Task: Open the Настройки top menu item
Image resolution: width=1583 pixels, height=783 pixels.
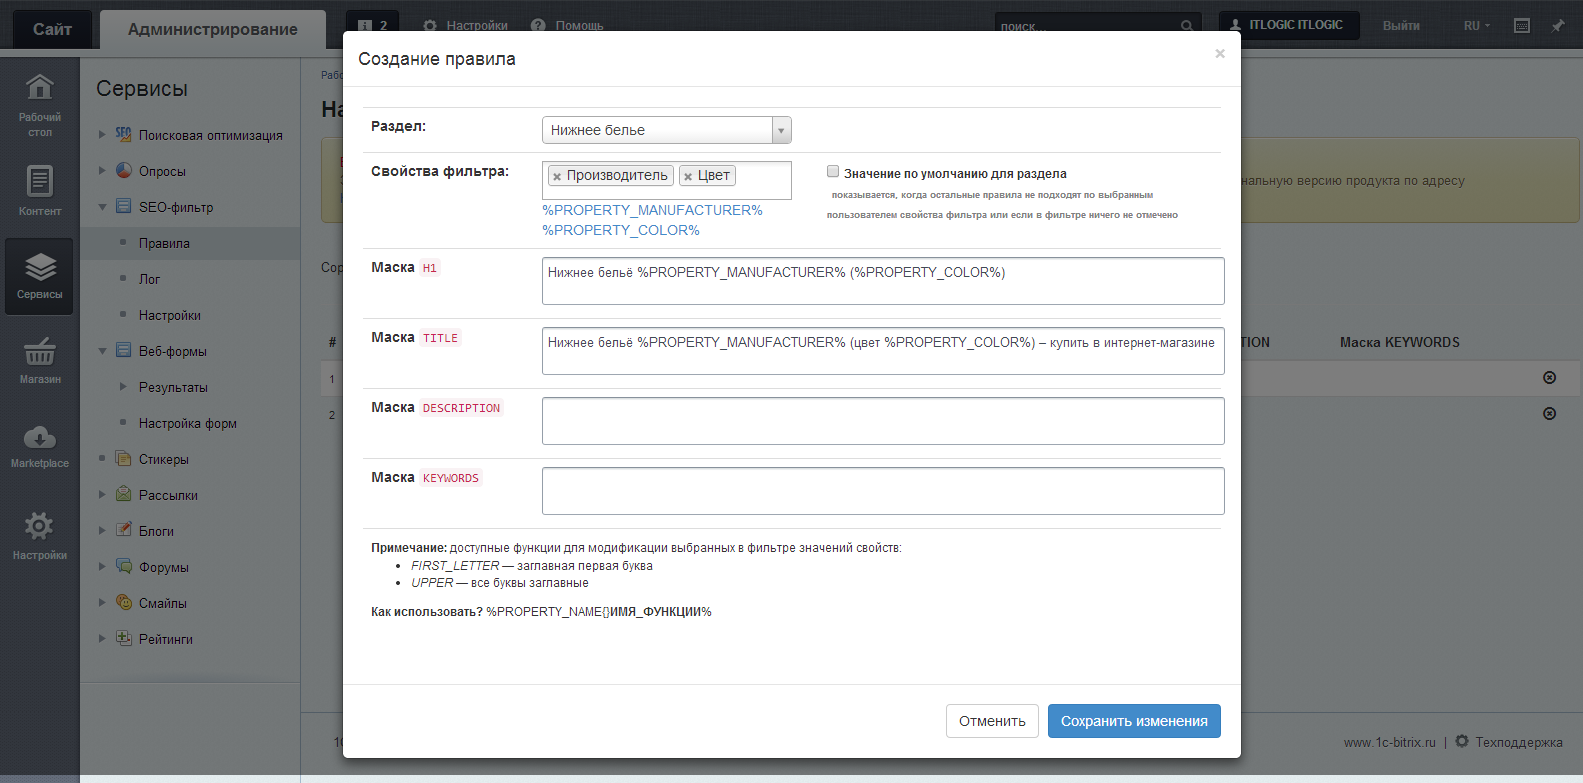Action: coord(466,25)
